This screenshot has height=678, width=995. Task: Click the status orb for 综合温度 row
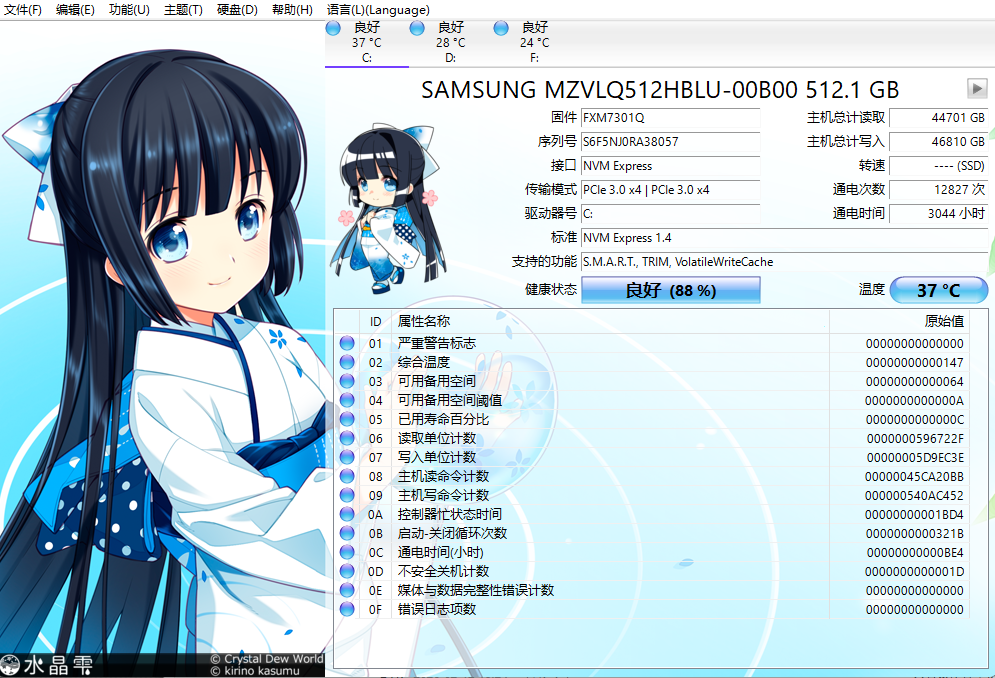[x=347, y=362]
